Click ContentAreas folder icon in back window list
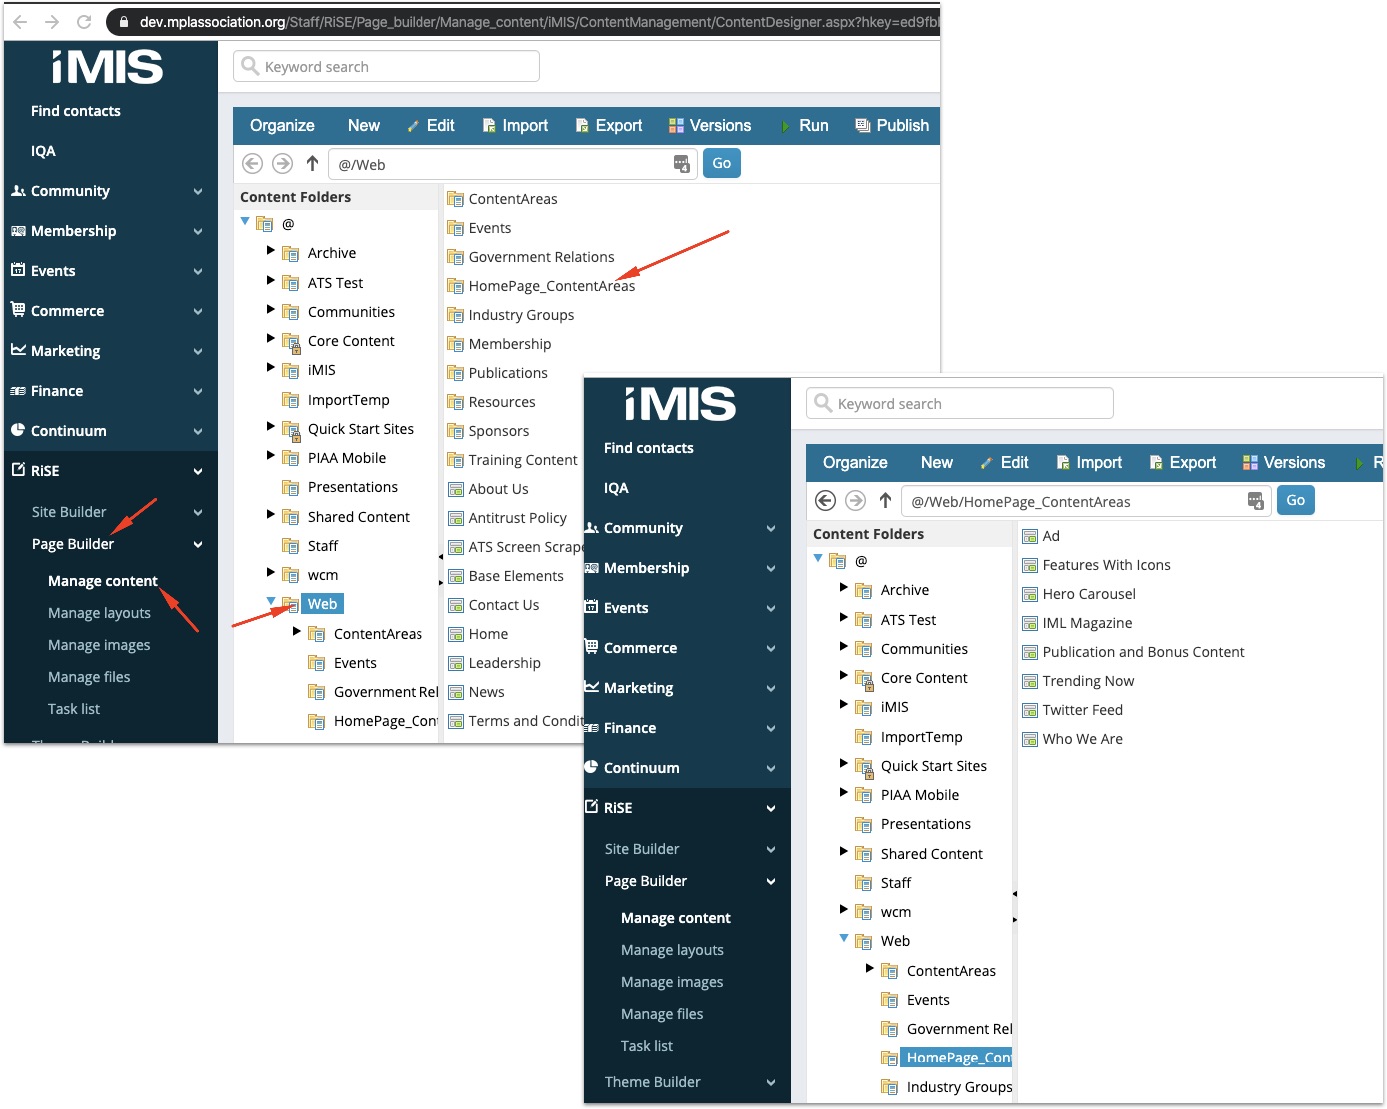This screenshot has width=1387, height=1109. (455, 199)
